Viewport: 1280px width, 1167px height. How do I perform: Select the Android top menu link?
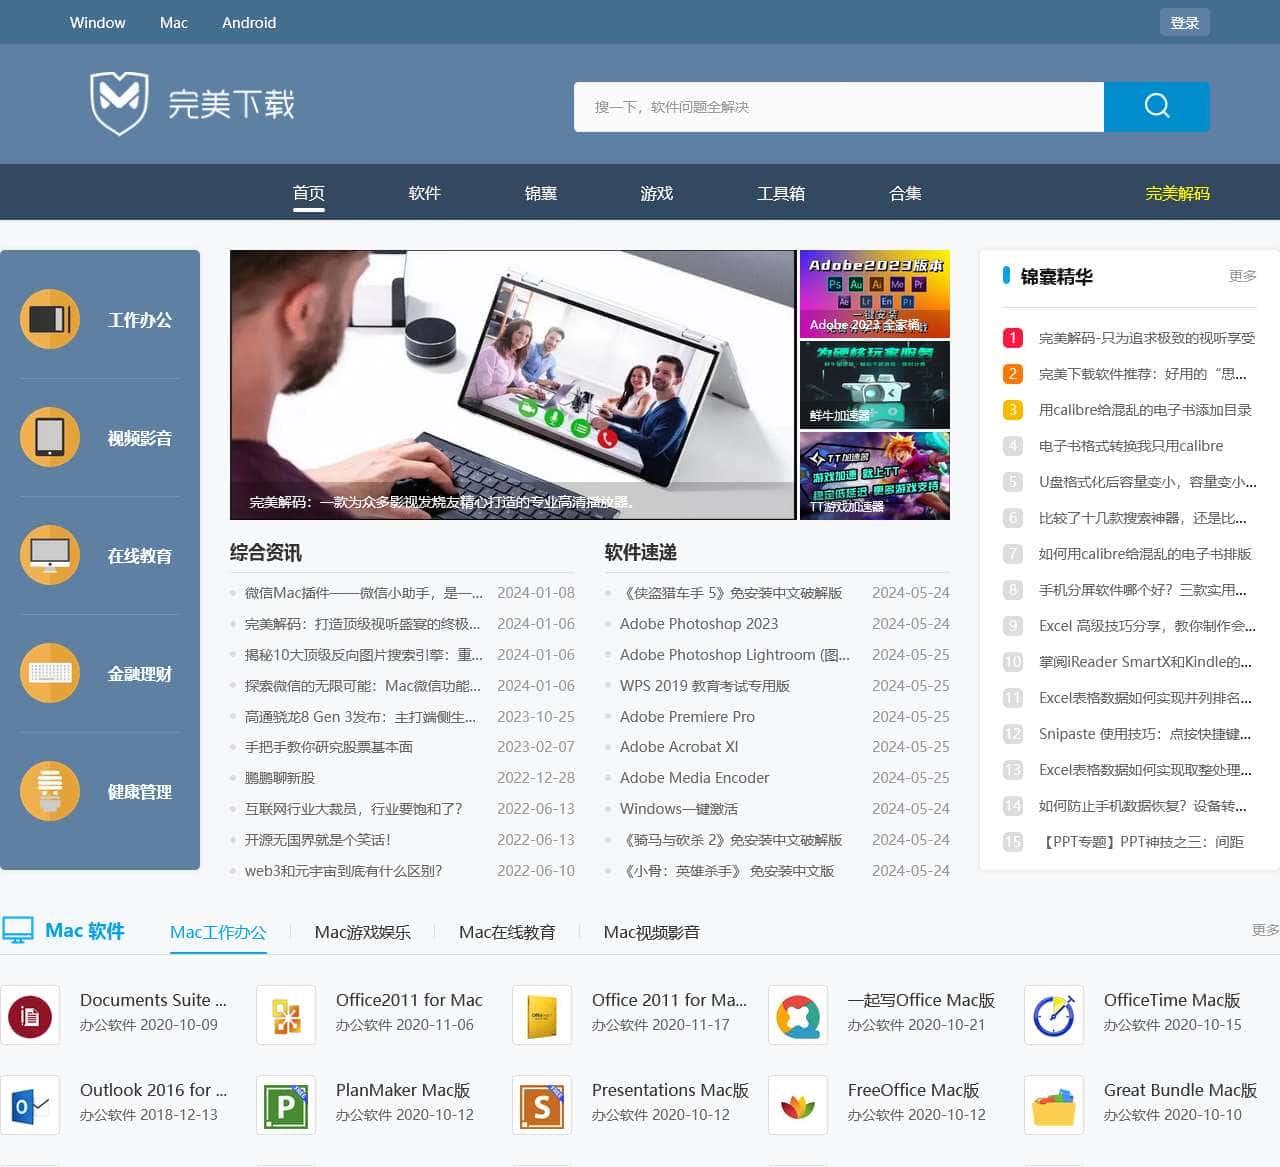point(249,22)
